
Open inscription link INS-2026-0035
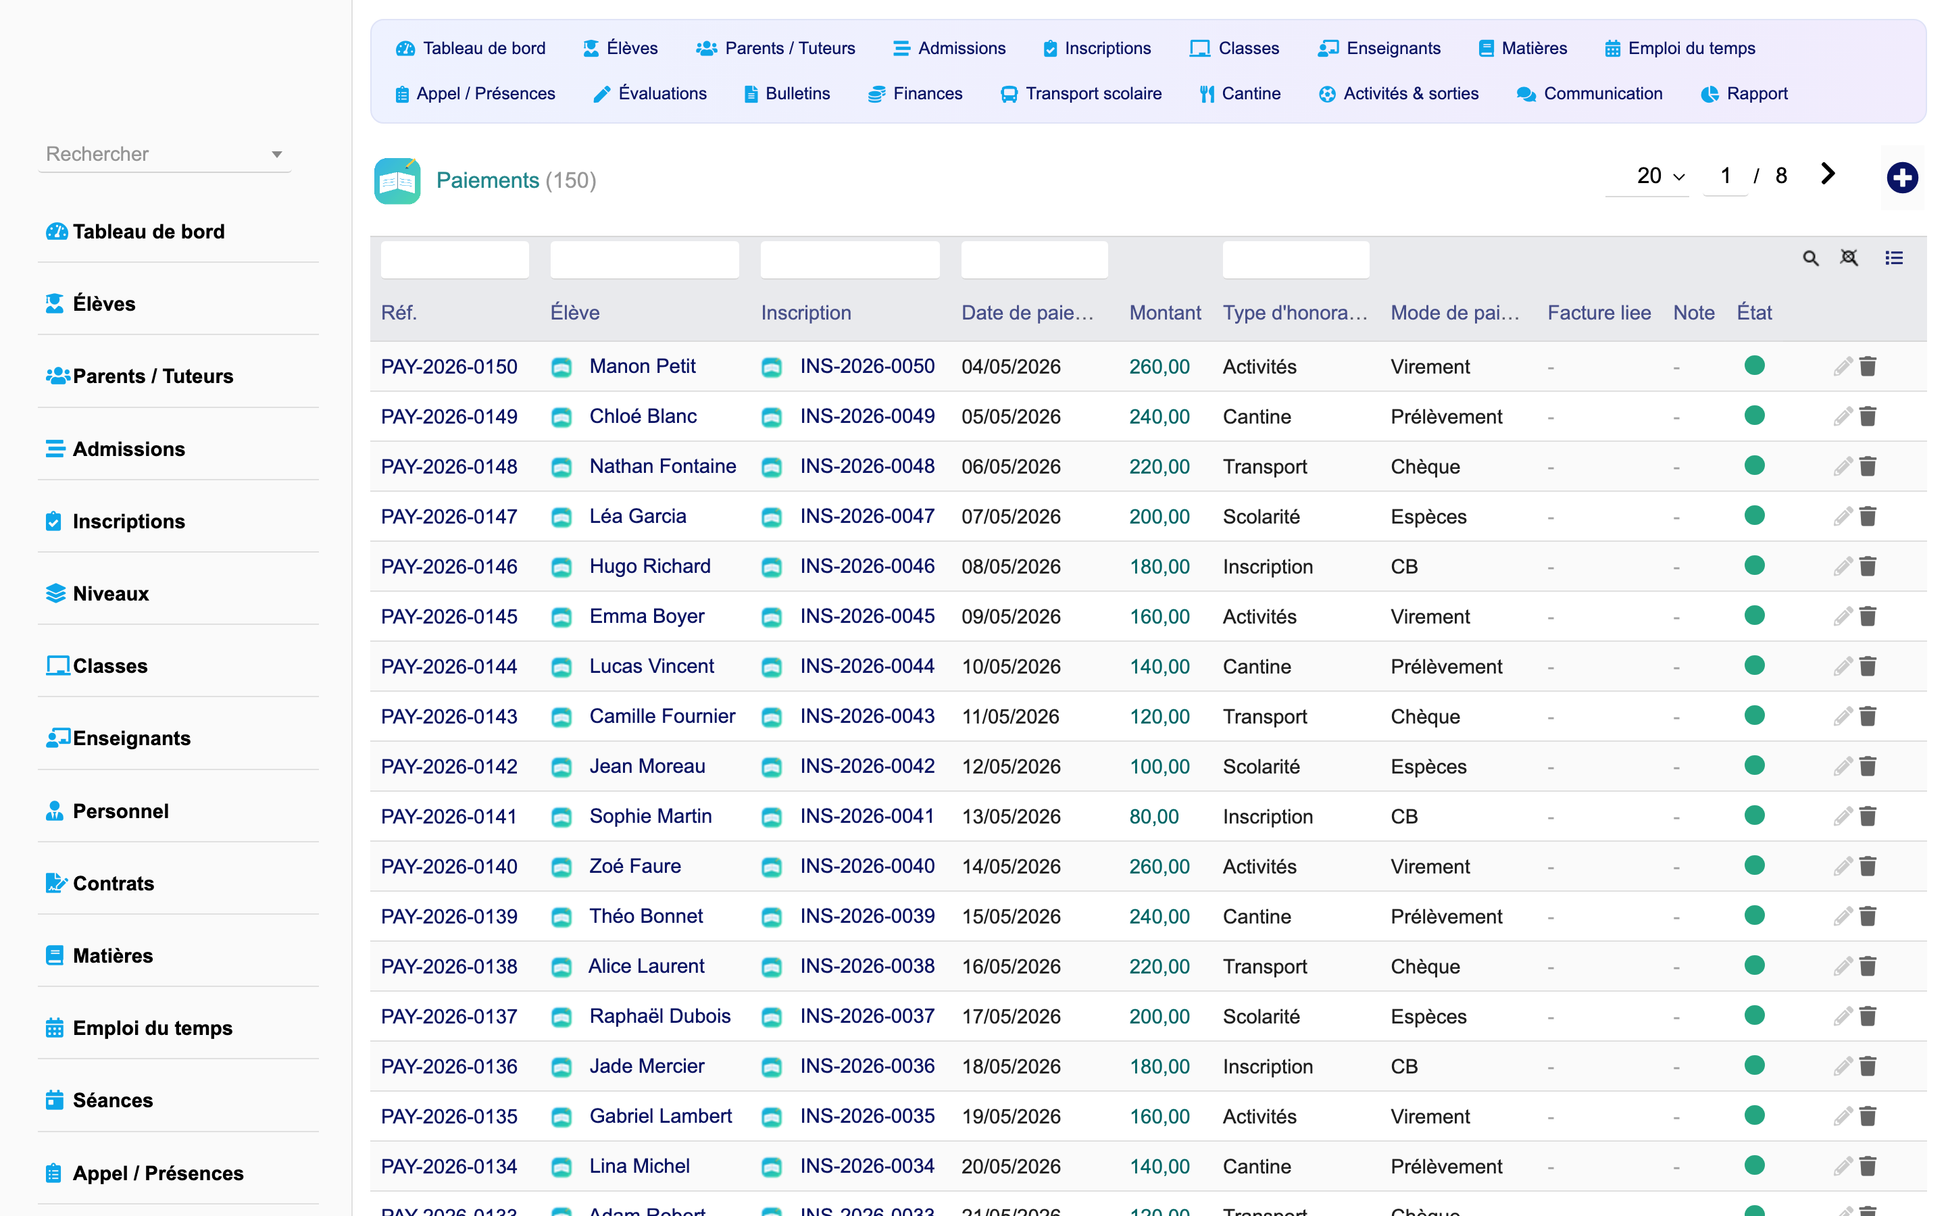tap(867, 1117)
